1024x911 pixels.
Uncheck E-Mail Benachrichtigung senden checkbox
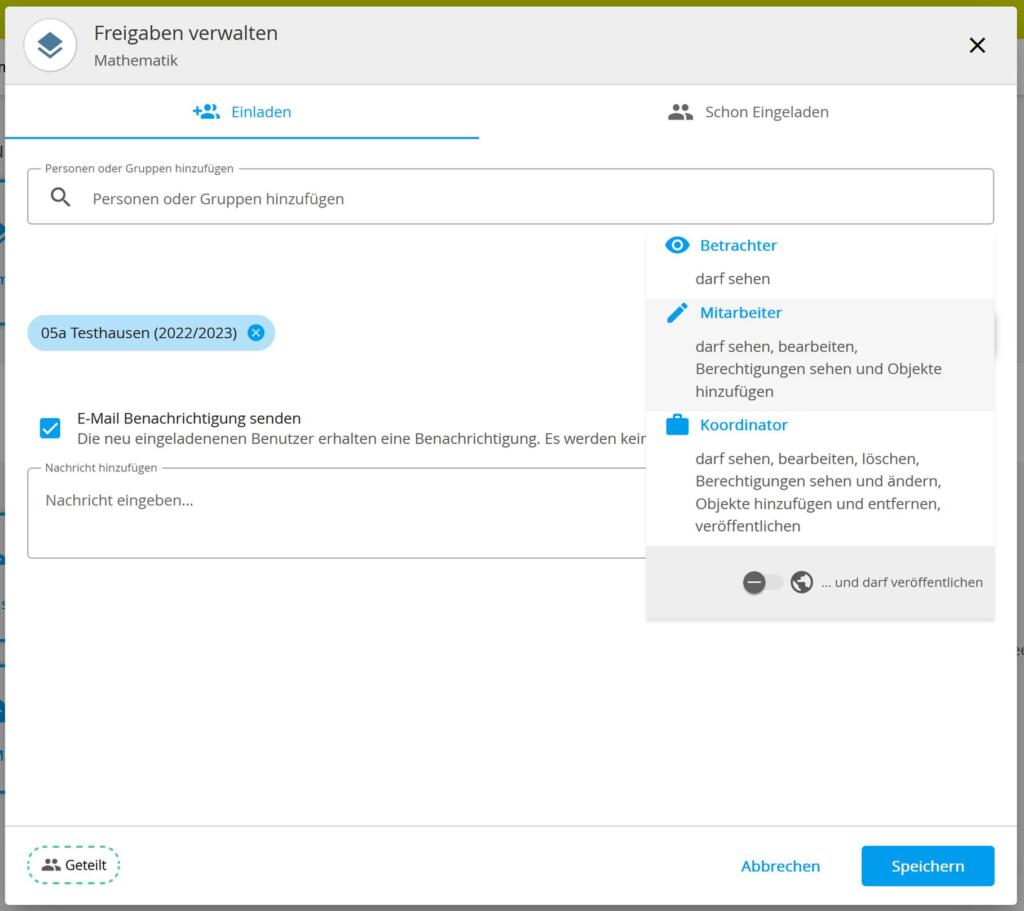(50, 428)
